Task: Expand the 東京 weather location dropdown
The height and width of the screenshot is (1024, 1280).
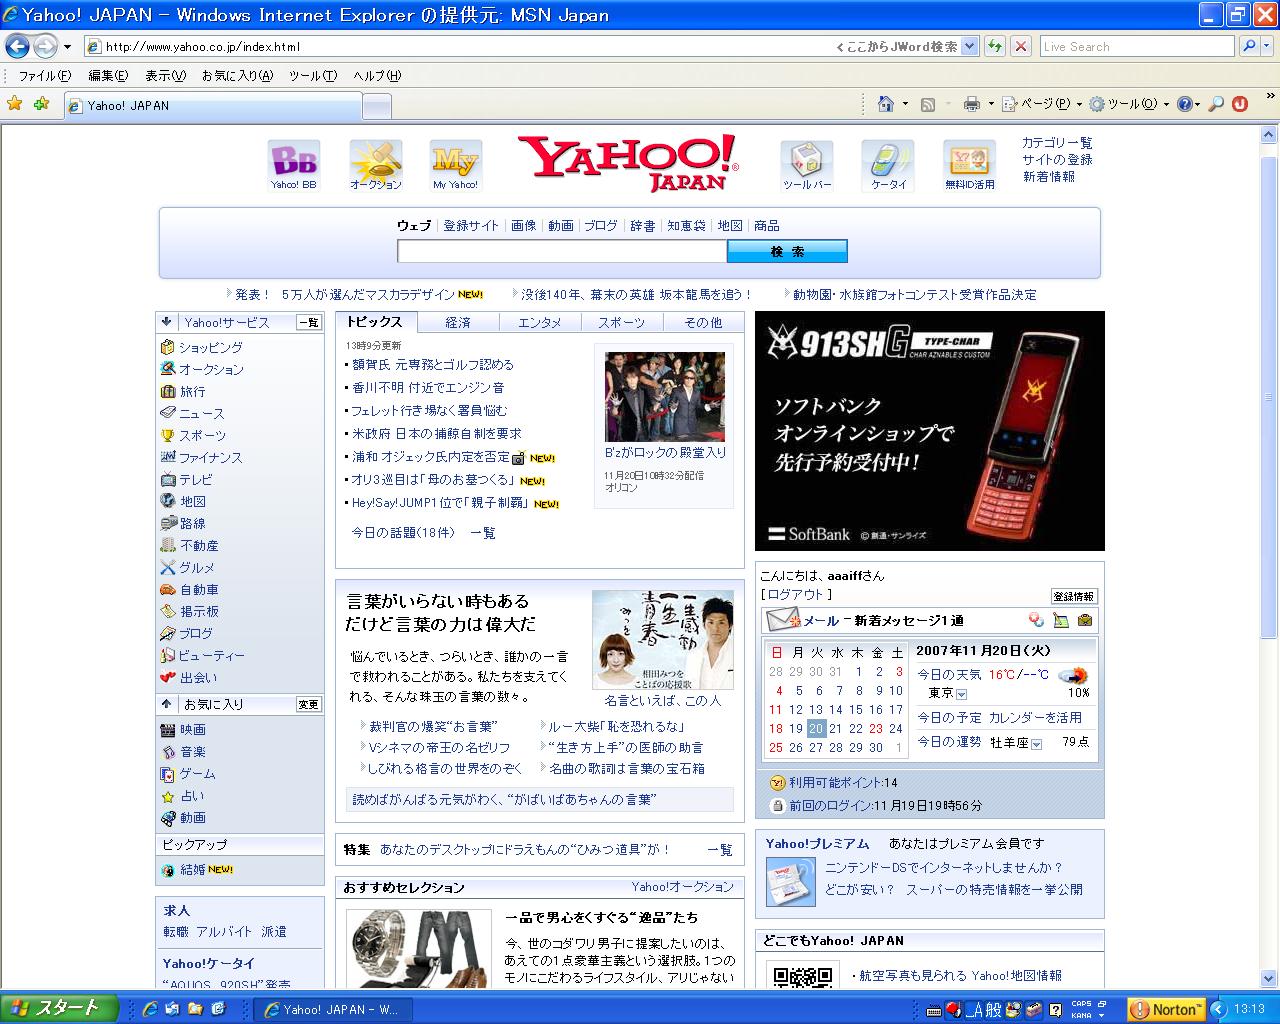Action: click(961, 694)
